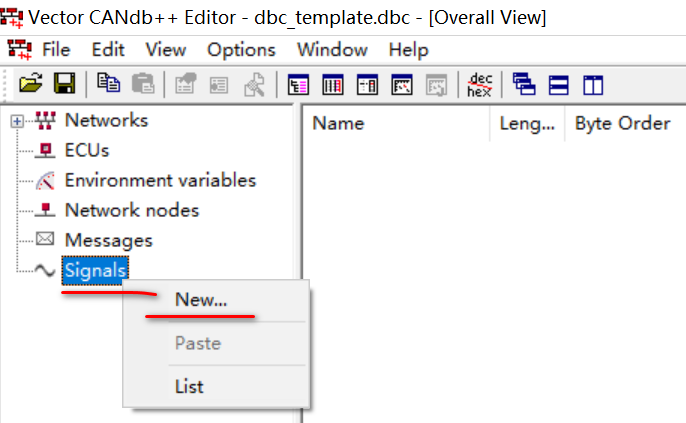Click the Messages envelope icon
The width and height of the screenshot is (686, 423).
pyautogui.click(x=45, y=239)
